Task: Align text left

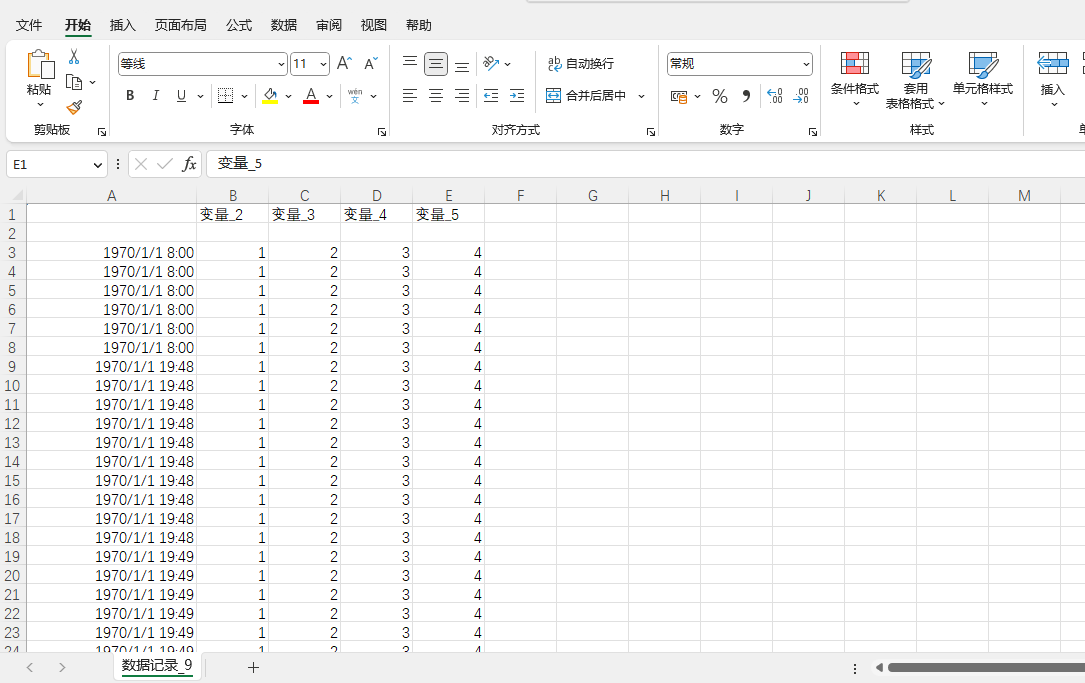Action: tap(410, 95)
